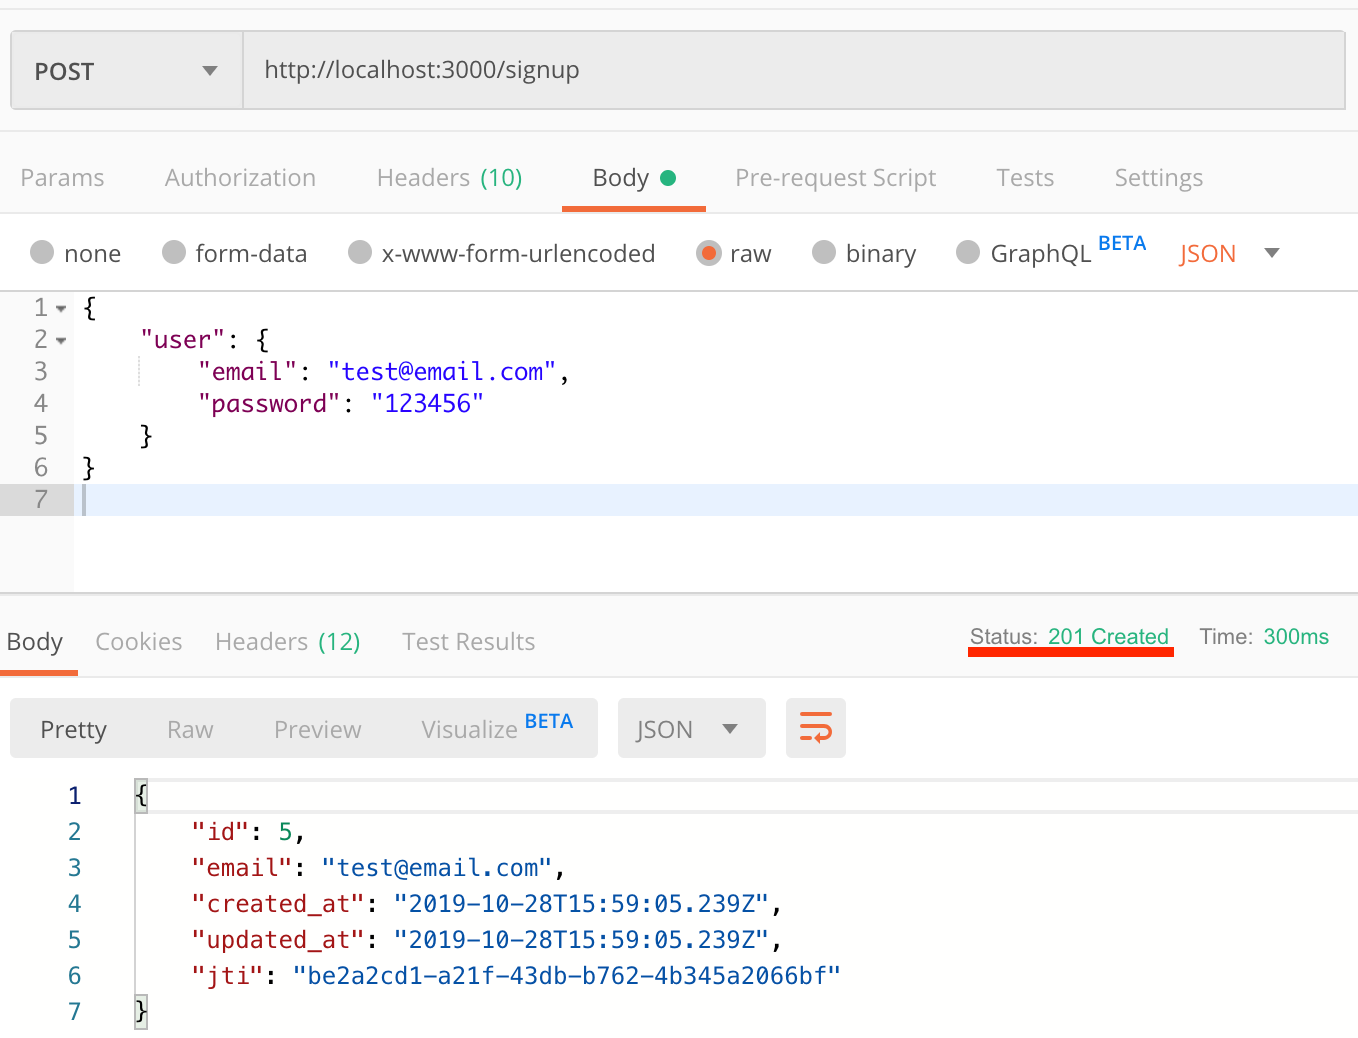This screenshot has height=1038, width=1358.
Task: Open the request body JSON language dropdown
Action: pyautogui.click(x=1228, y=253)
